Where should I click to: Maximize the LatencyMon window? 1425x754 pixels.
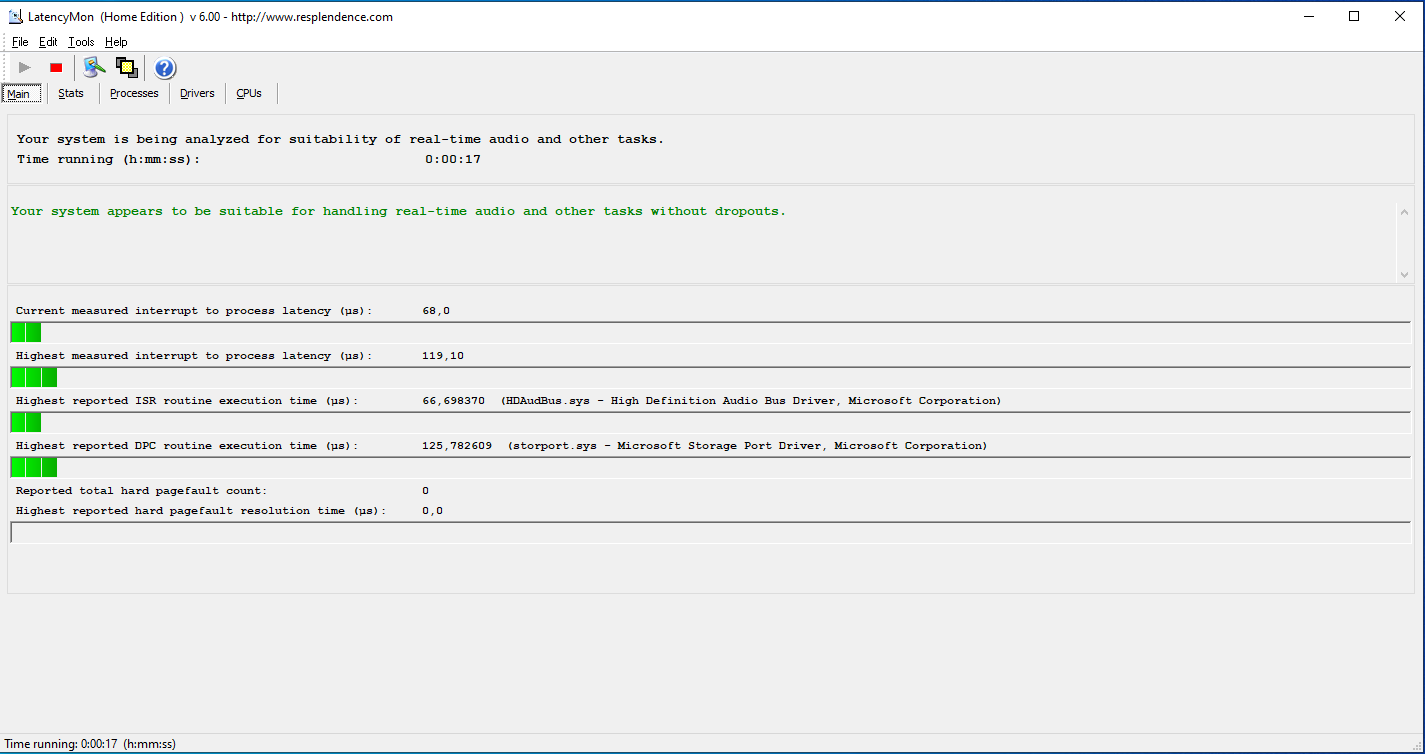1355,16
